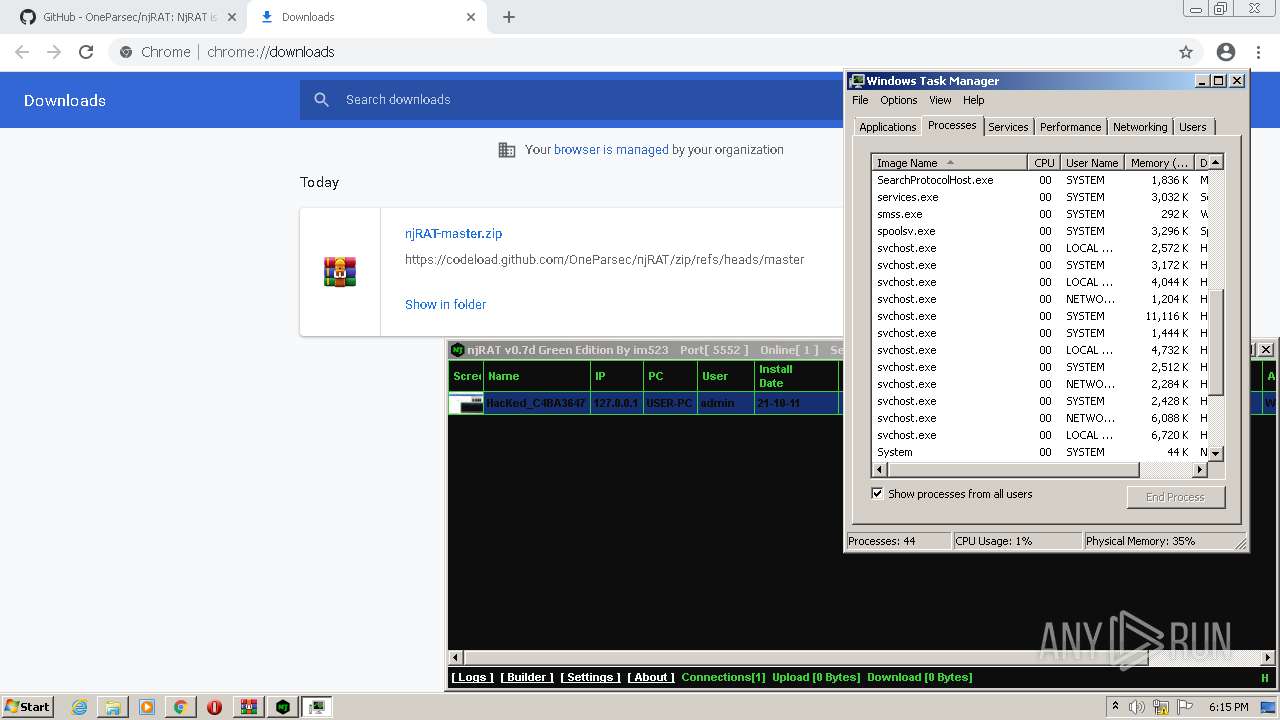Click the Chrome address bar
The width and height of the screenshot is (1280, 720).
click(640, 52)
